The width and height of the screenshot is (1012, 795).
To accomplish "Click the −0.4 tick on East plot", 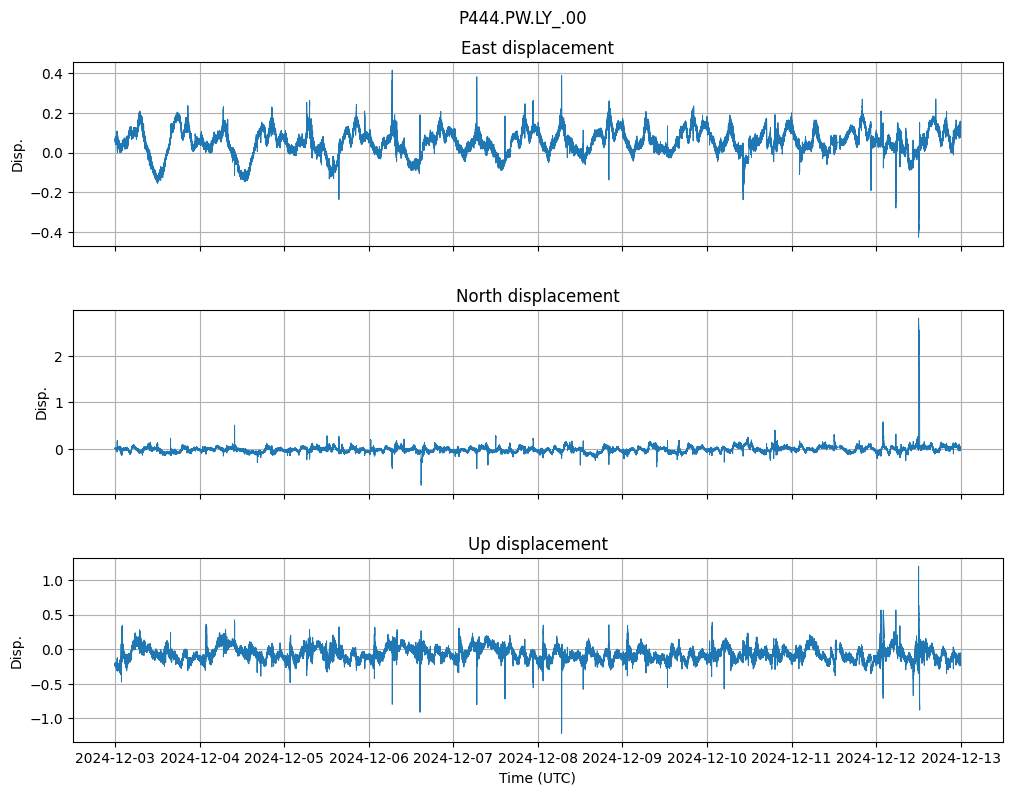I will 48,233.
